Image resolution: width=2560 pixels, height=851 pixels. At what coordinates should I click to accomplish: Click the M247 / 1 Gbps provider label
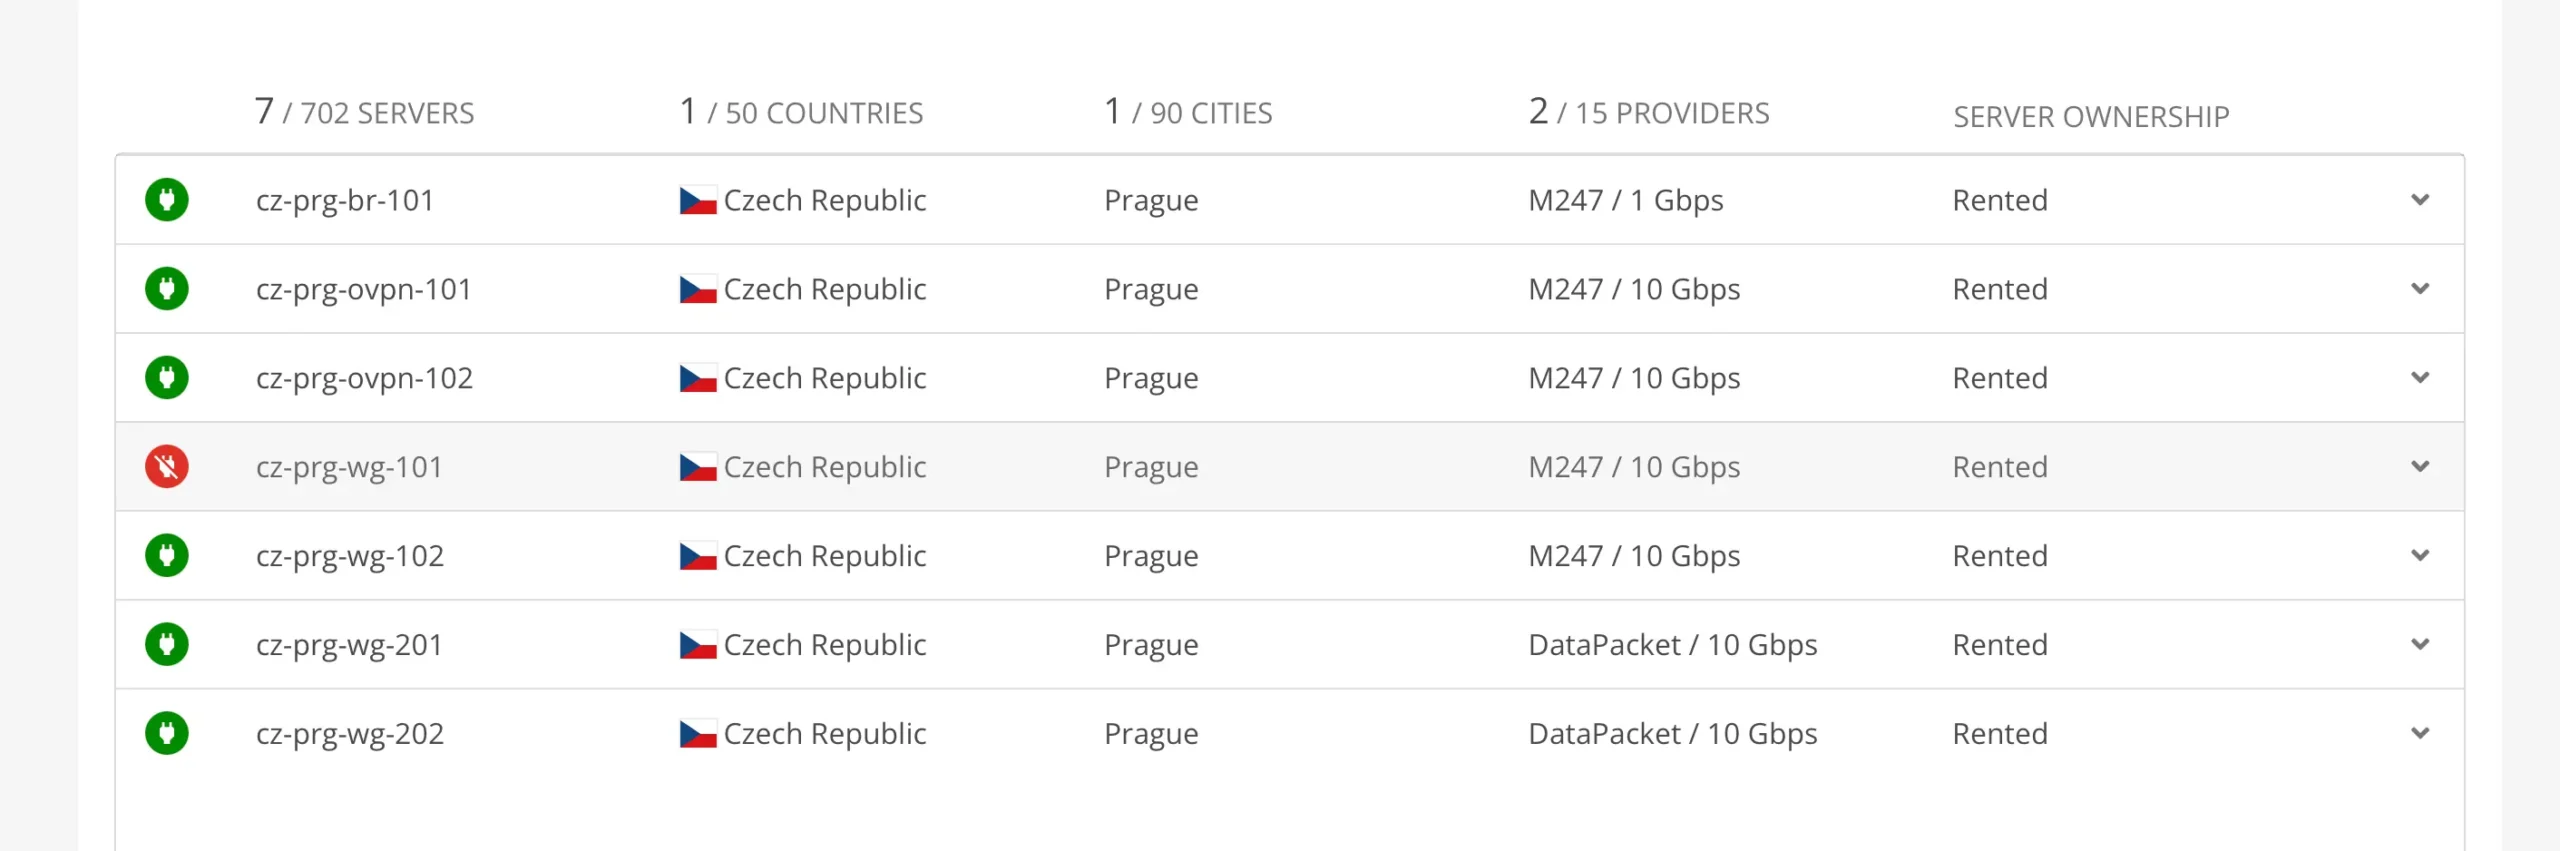(1625, 199)
